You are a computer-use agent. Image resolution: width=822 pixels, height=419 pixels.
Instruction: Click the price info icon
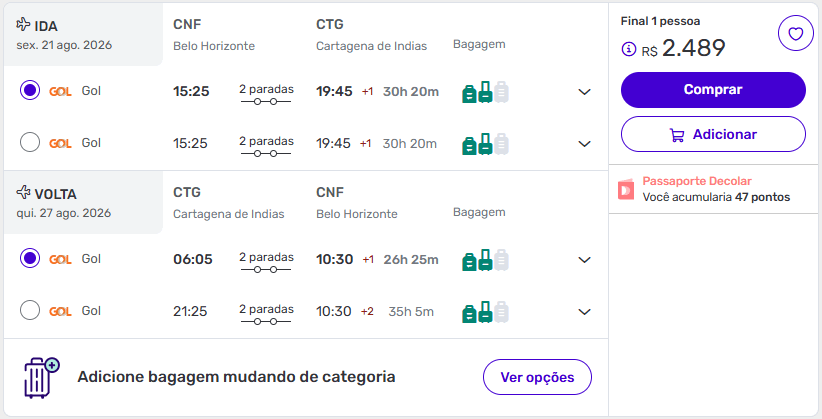pos(628,49)
